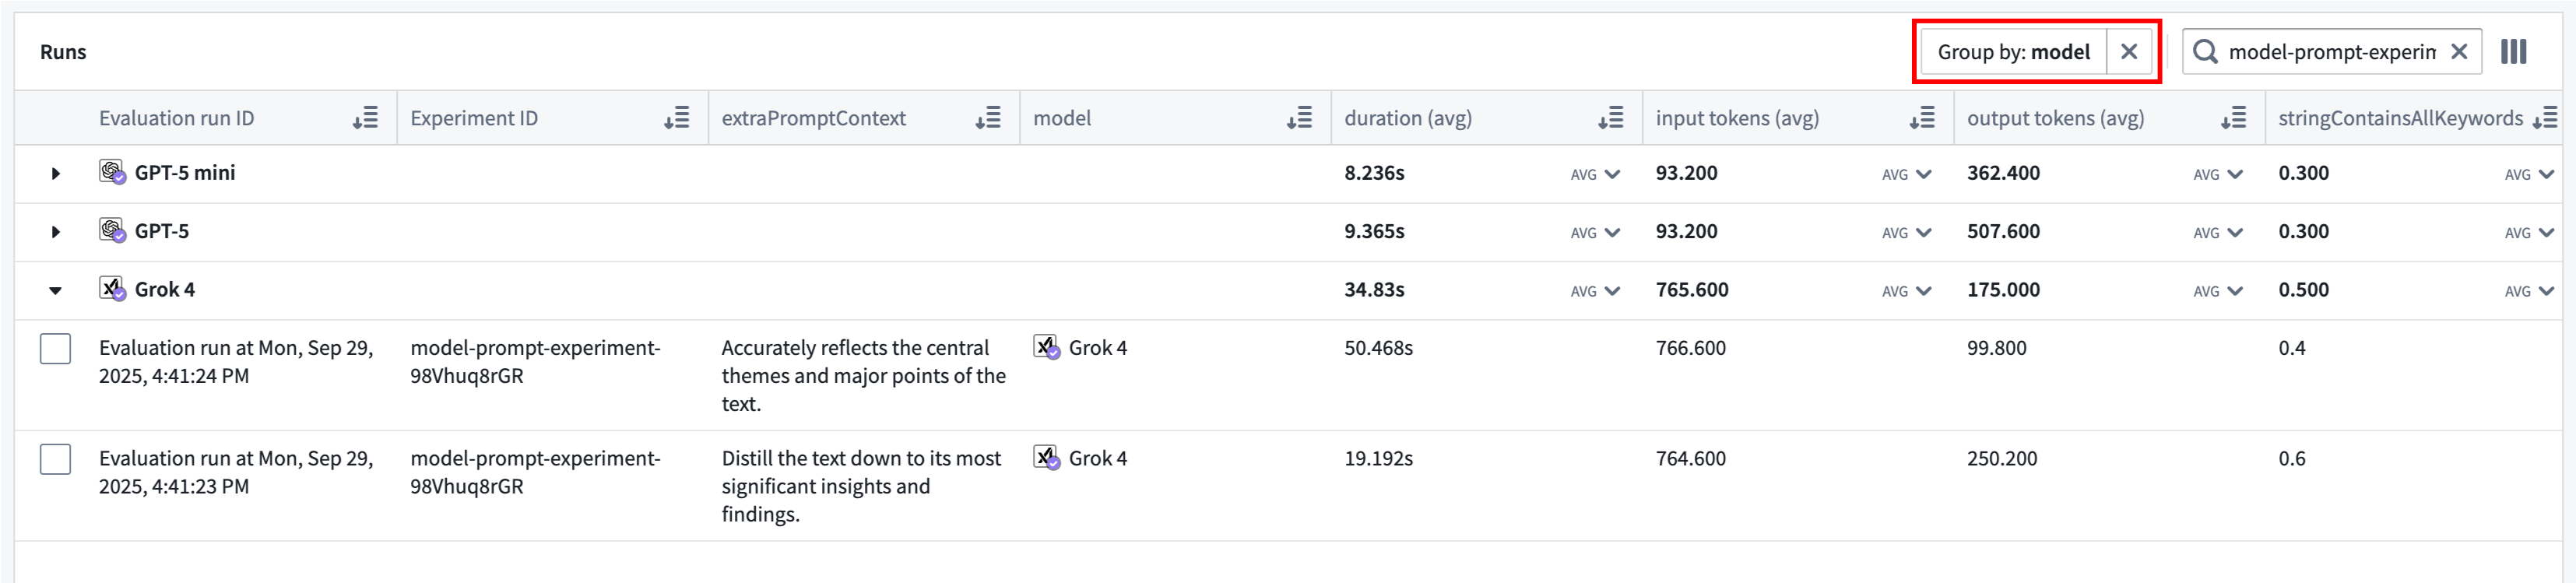Expand the GPT-5 group row
Viewport: 2576px width, 583px height.
[56, 232]
